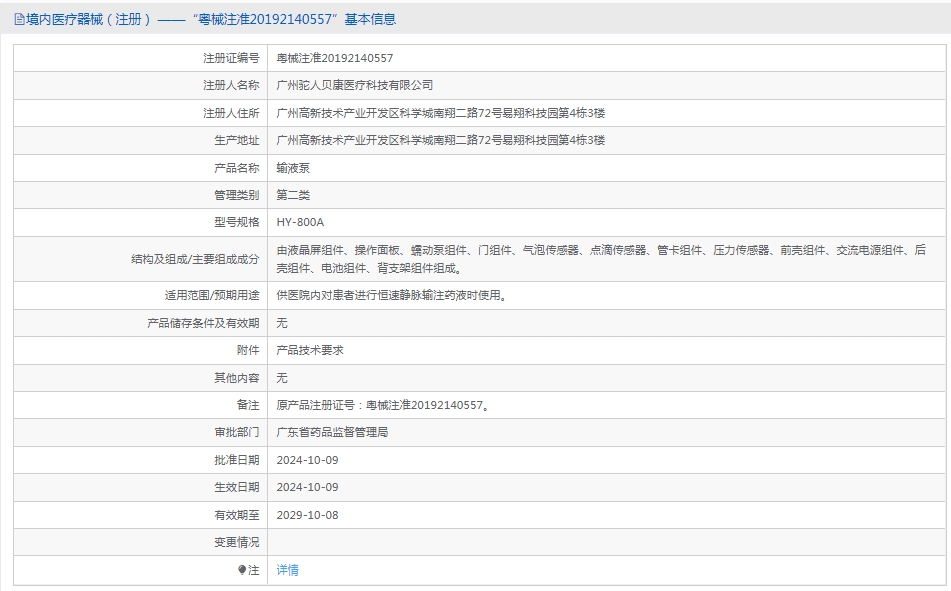Click the 结构及组成/主要组成成分 label

(x=195, y=259)
